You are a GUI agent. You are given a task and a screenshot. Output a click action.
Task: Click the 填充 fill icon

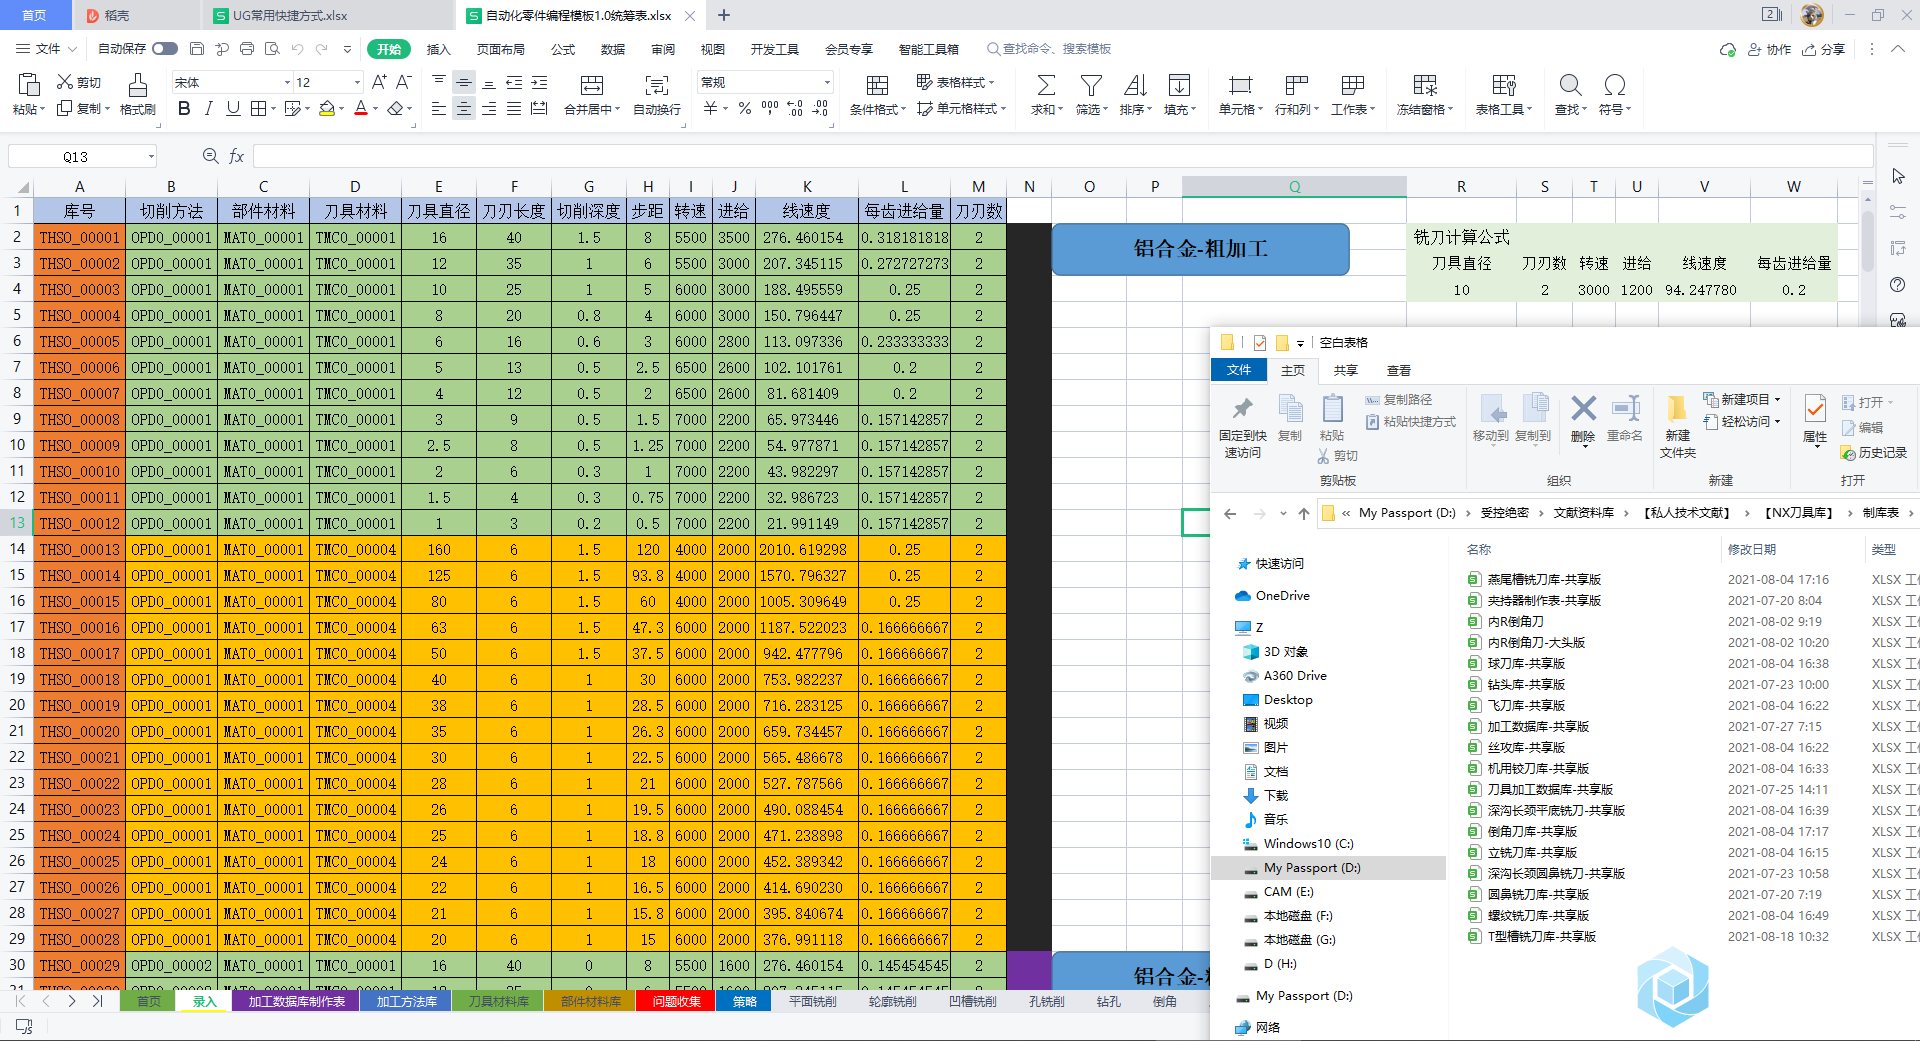[x=1180, y=85]
